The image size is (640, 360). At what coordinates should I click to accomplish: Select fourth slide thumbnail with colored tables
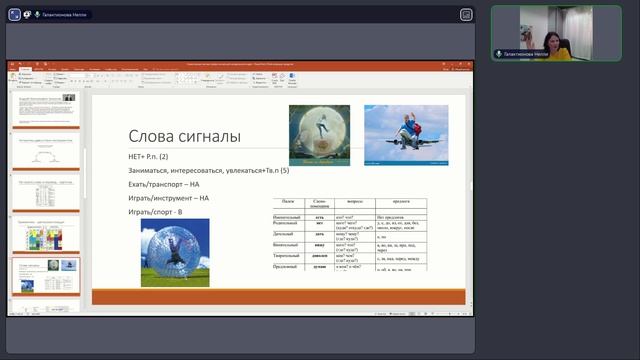click(x=46, y=235)
